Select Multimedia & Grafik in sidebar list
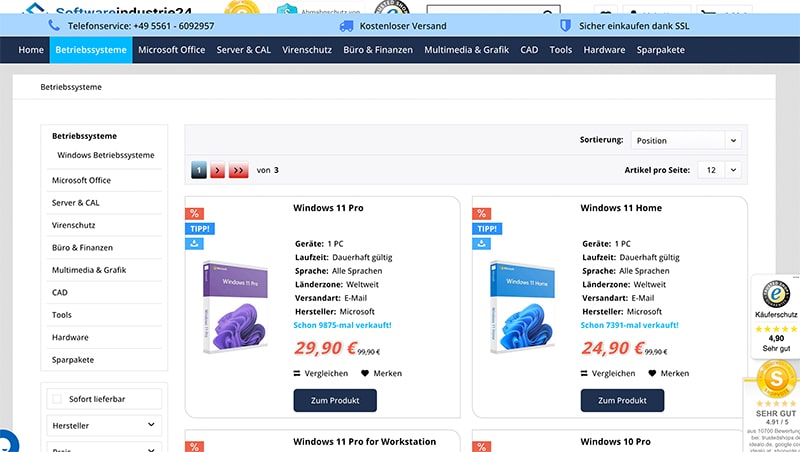Viewport: 800px width, 452px height. click(89, 270)
